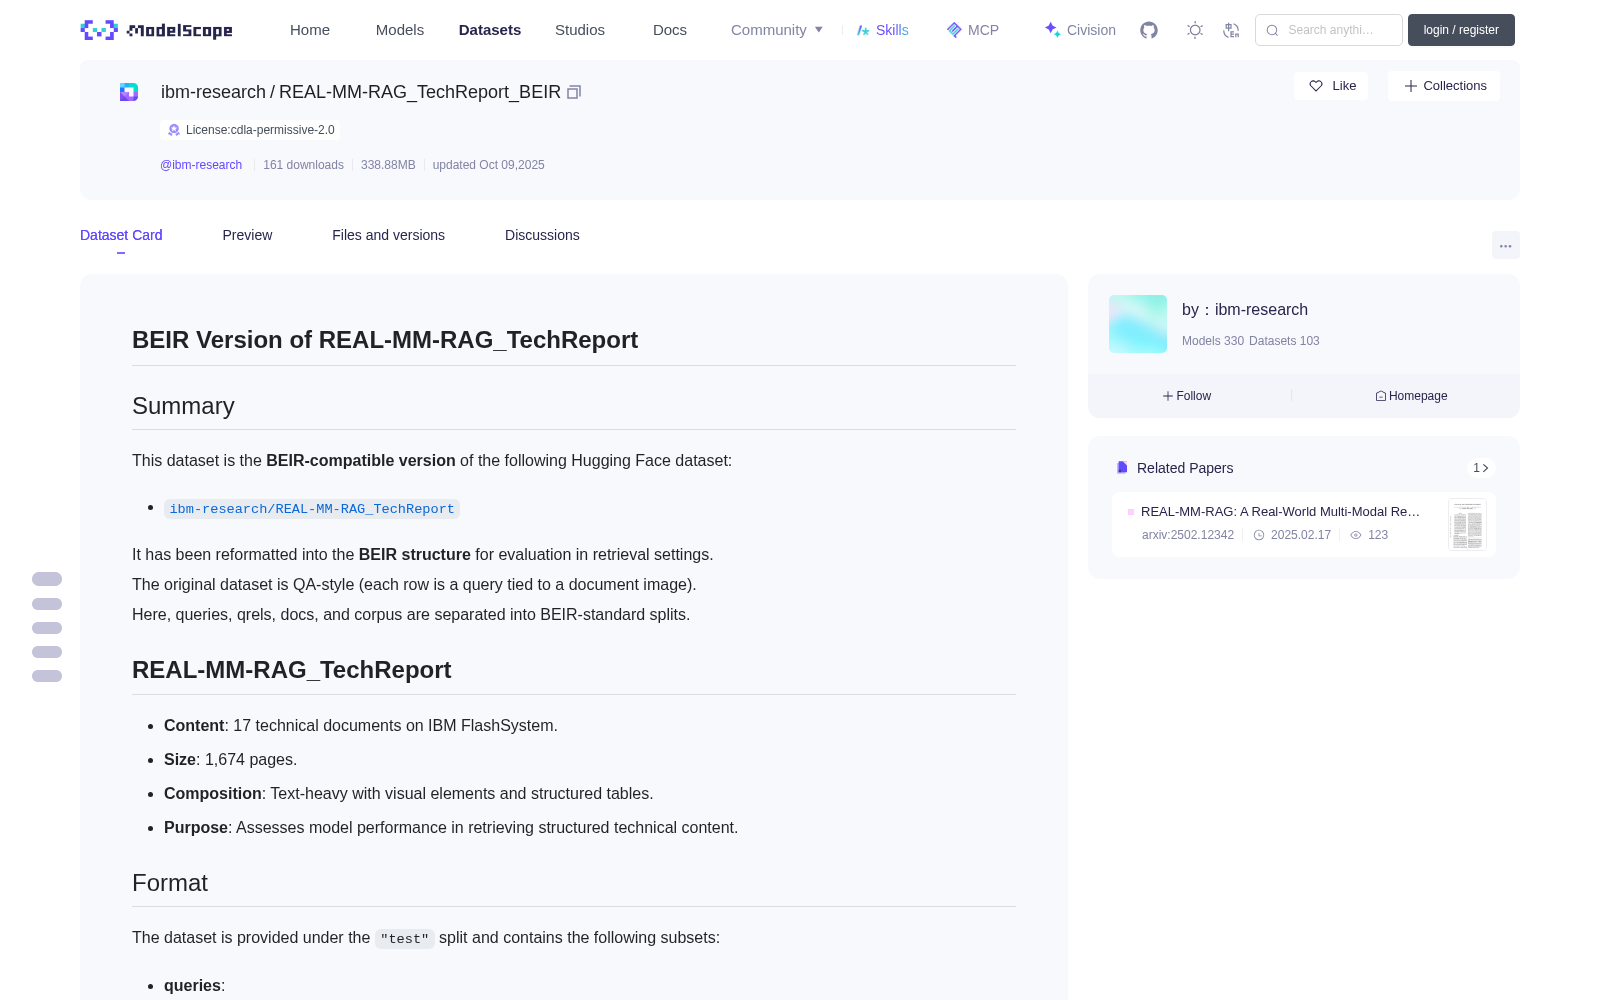Jump via last outline marker in sidebar
Viewport: 1600px width, 1000px height.
[x=47, y=676]
